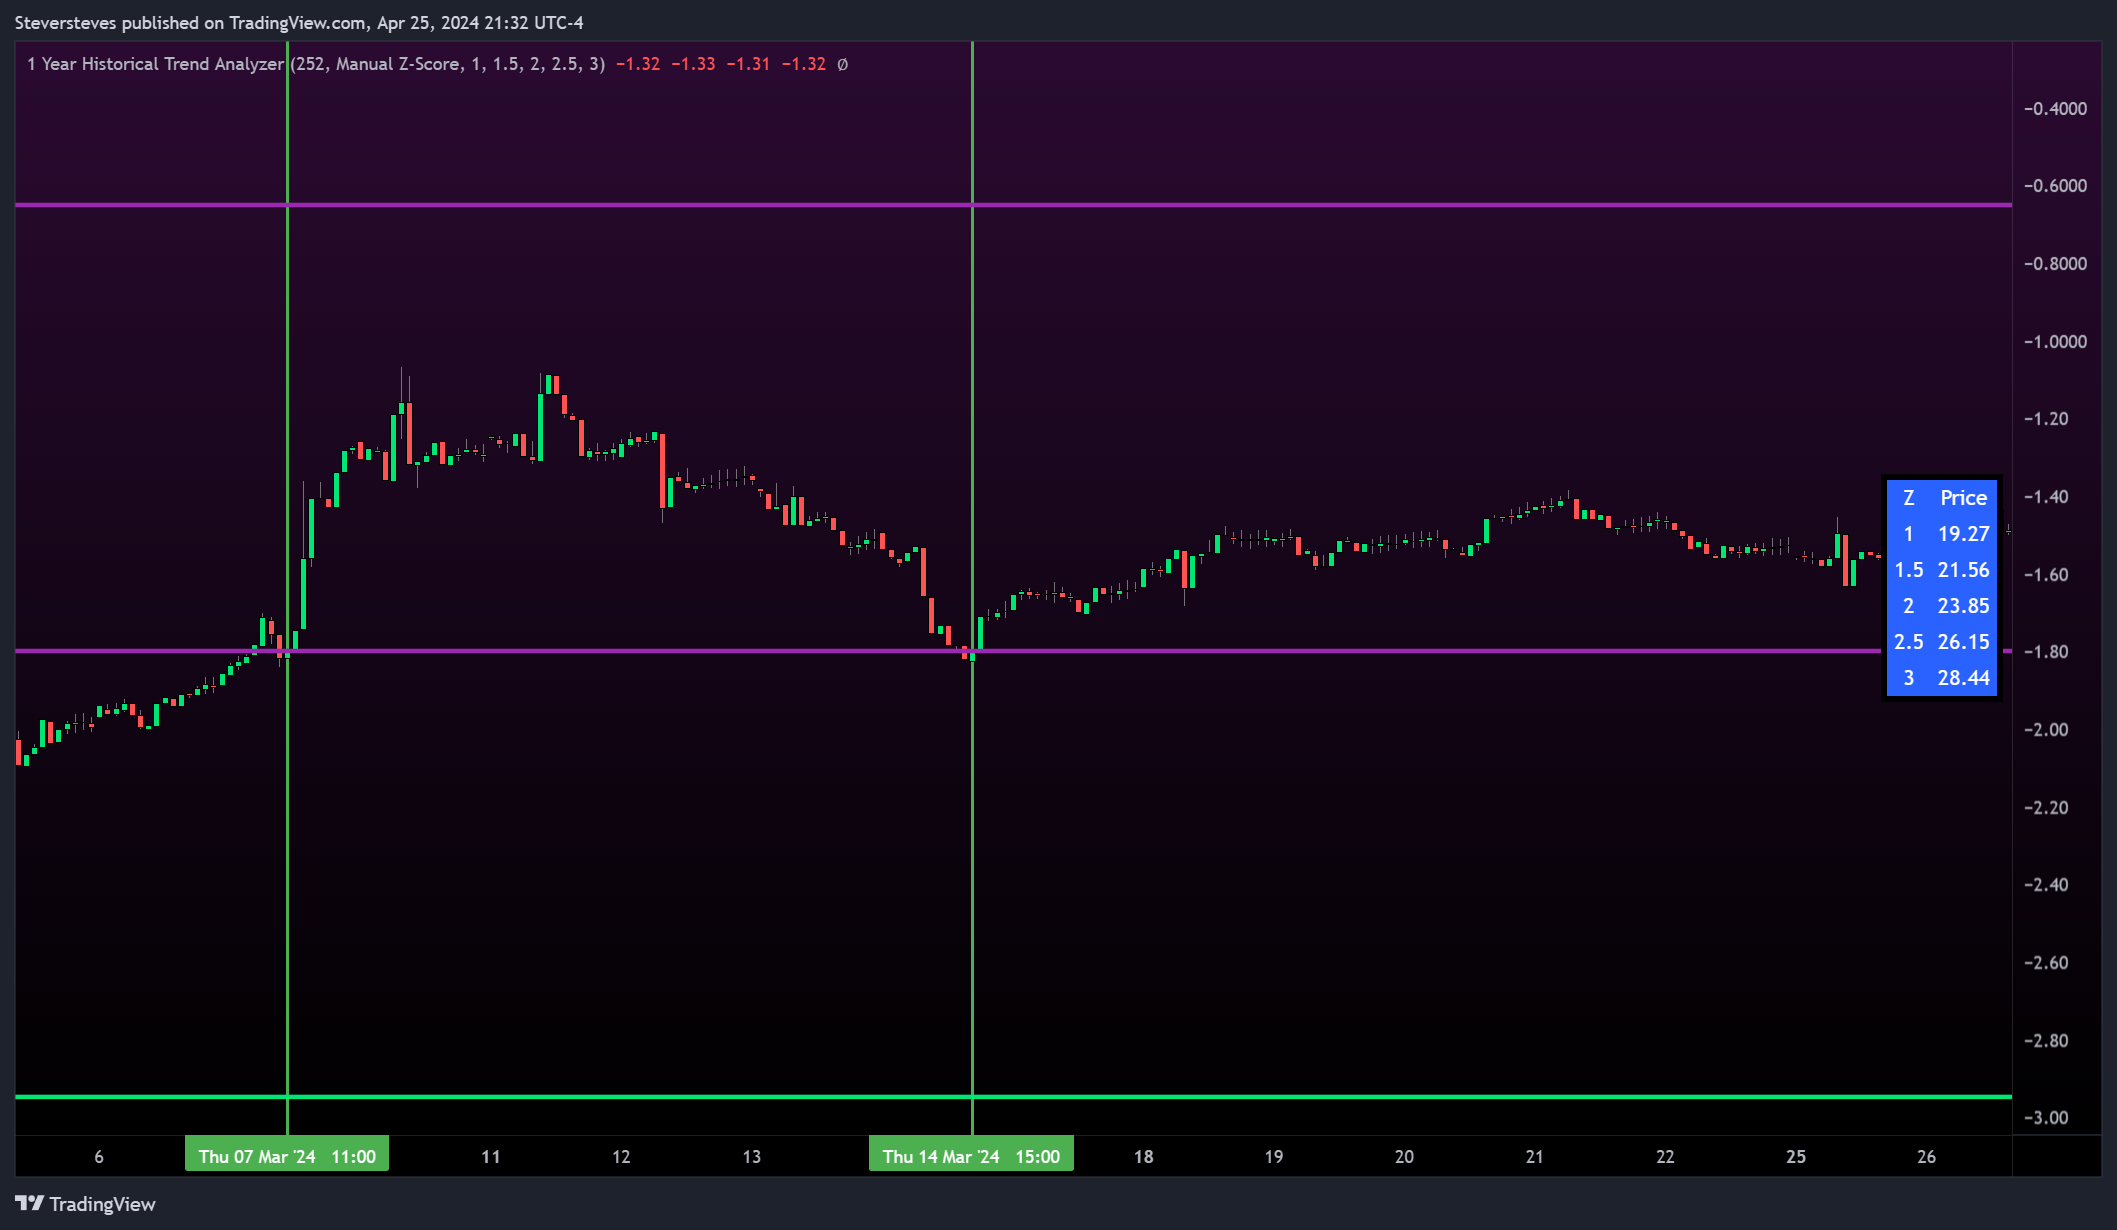Click the -1.0000 axis label
The image size is (2117, 1230).
pos(2055,342)
